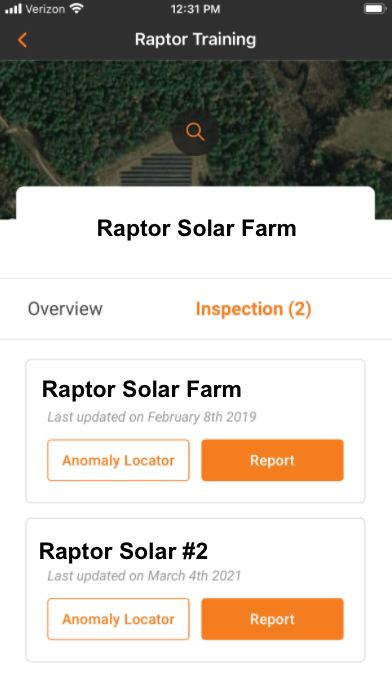Select the Raptor Solar #2 inspection card title

123,551
